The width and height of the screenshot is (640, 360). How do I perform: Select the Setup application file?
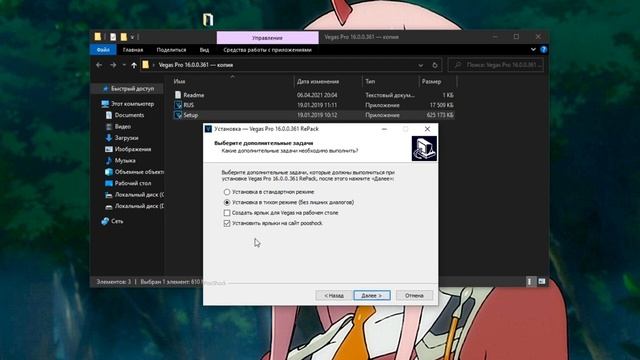[313, 115]
